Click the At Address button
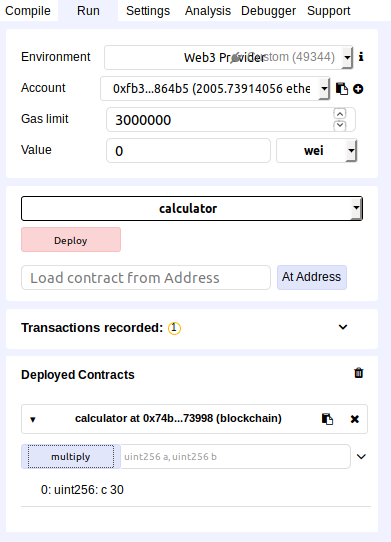This screenshot has height=542, width=391. 312,277
